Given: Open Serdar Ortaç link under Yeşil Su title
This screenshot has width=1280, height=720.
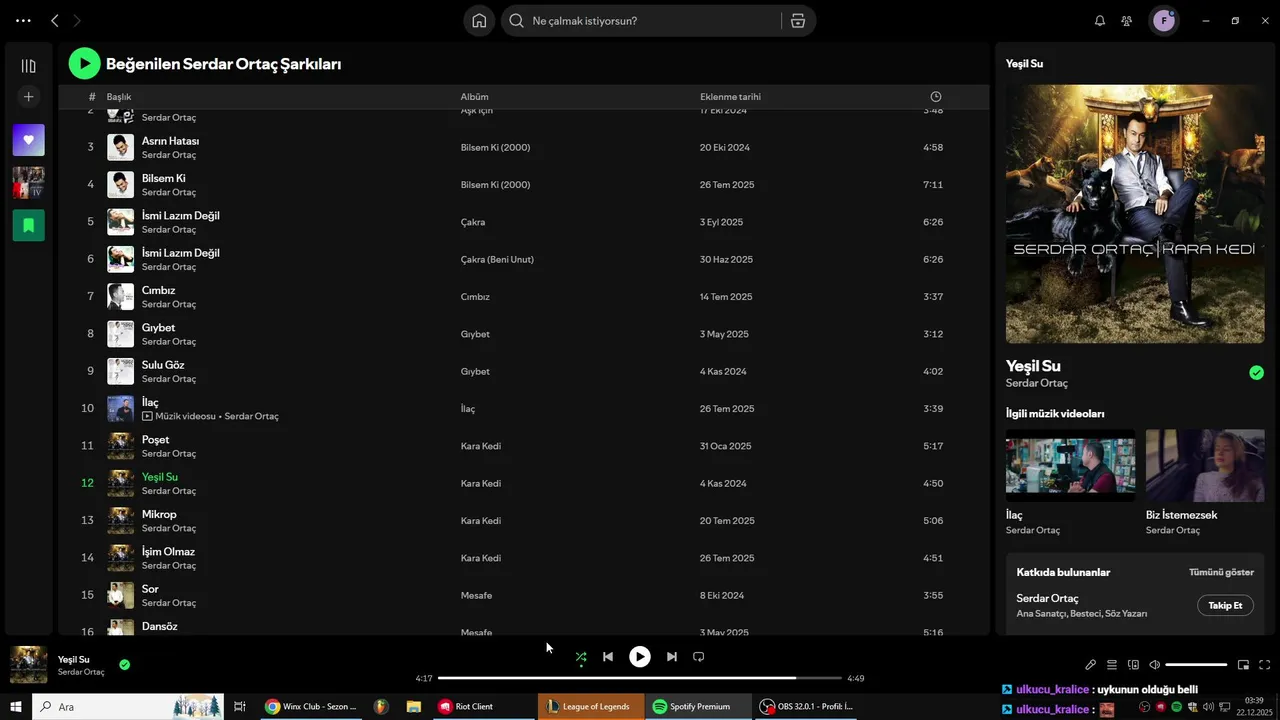Looking at the screenshot, I should pyautogui.click(x=1037, y=383).
